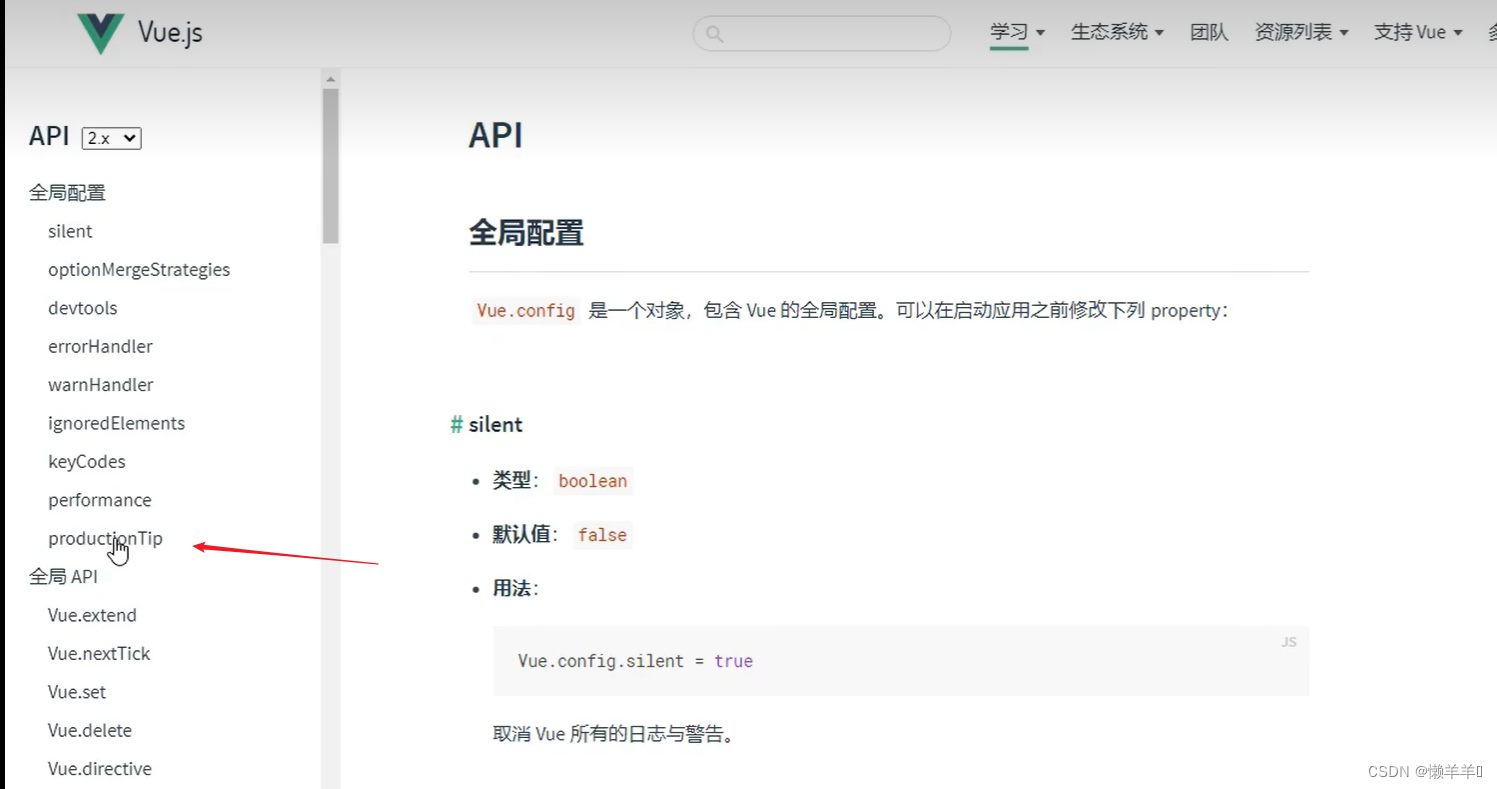
Task: Go to the 团队 page
Action: click(1209, 32)
